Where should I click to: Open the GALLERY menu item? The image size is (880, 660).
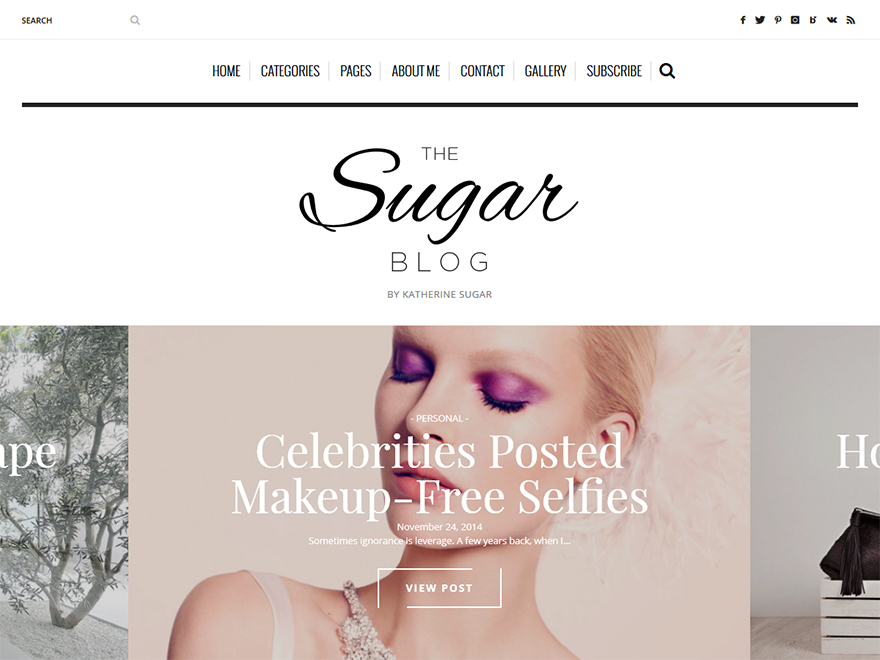click(x=546, y=71)
